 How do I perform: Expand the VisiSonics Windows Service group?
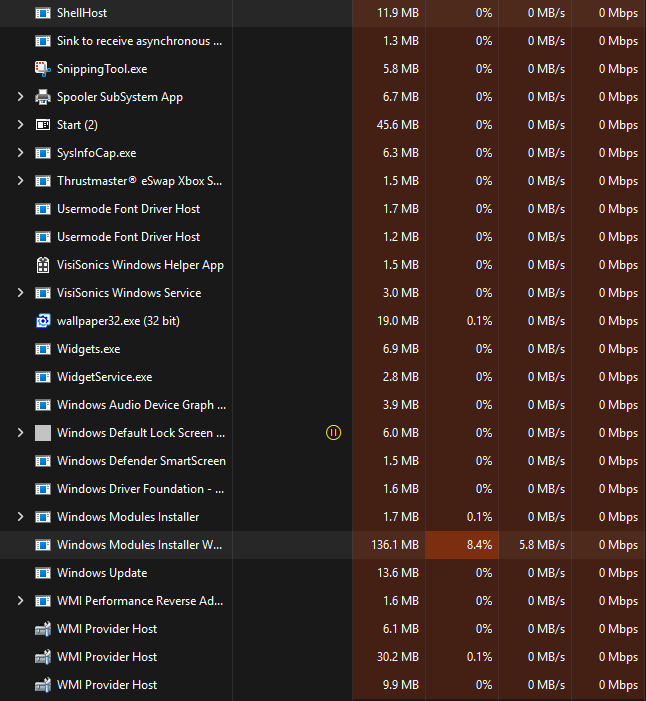point(20,293)
